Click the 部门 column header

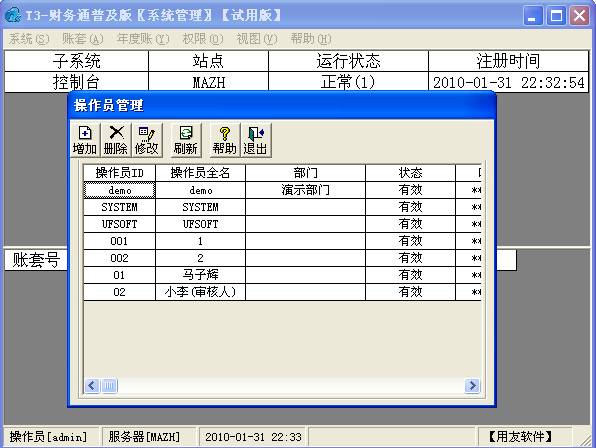(x=306, y=173)
